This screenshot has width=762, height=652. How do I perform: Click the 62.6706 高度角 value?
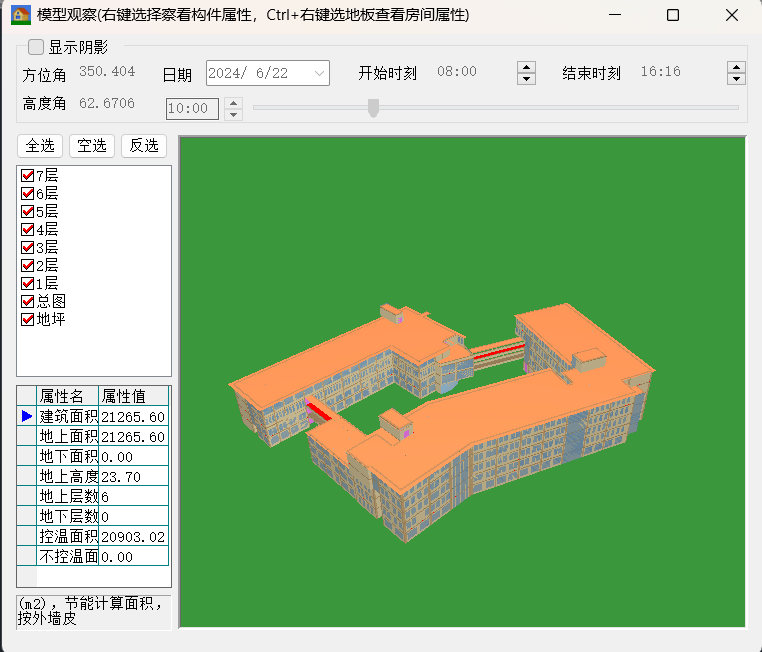coord(107,103)
